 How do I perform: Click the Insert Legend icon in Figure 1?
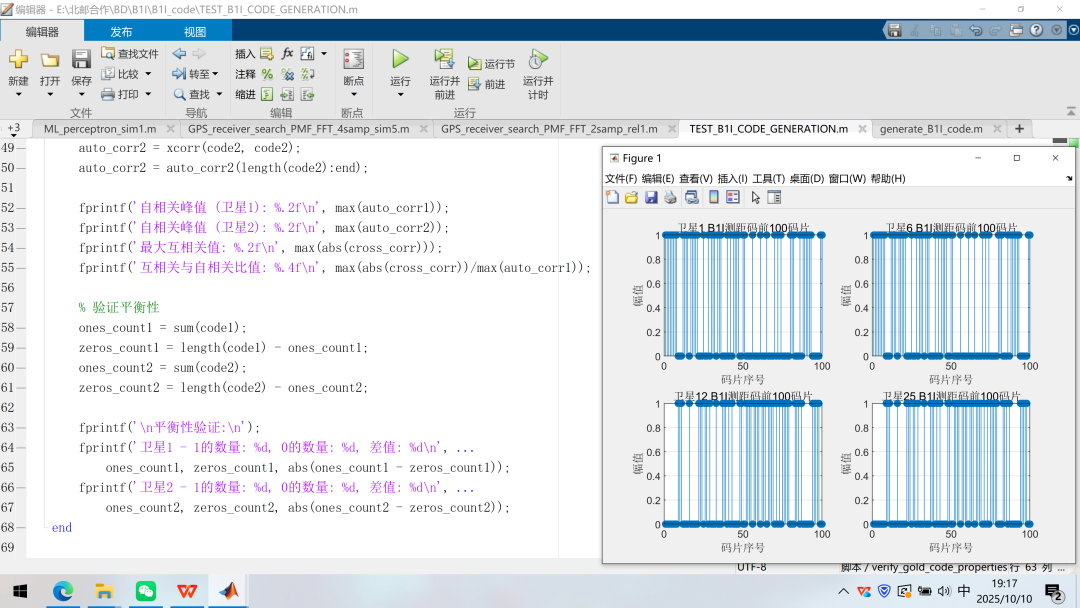(732, 197)
